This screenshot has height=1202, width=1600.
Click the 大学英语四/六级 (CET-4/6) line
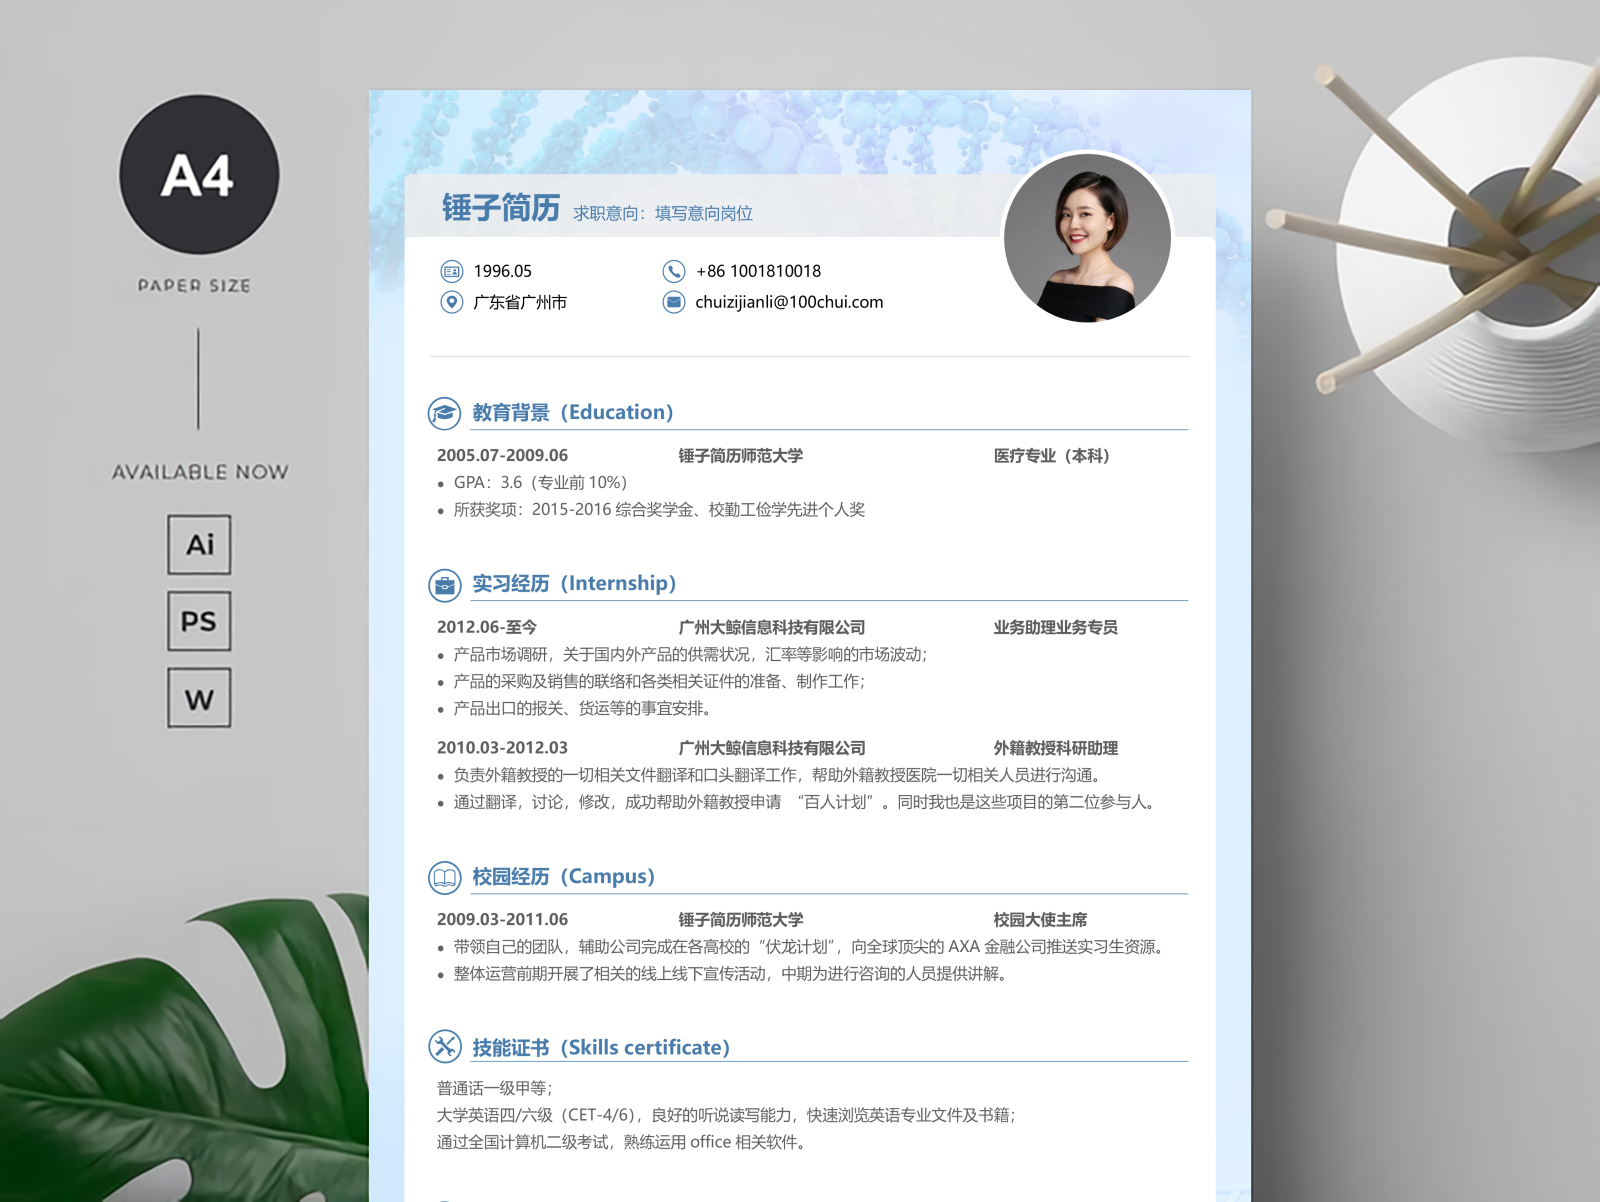tap(727, 1115)
